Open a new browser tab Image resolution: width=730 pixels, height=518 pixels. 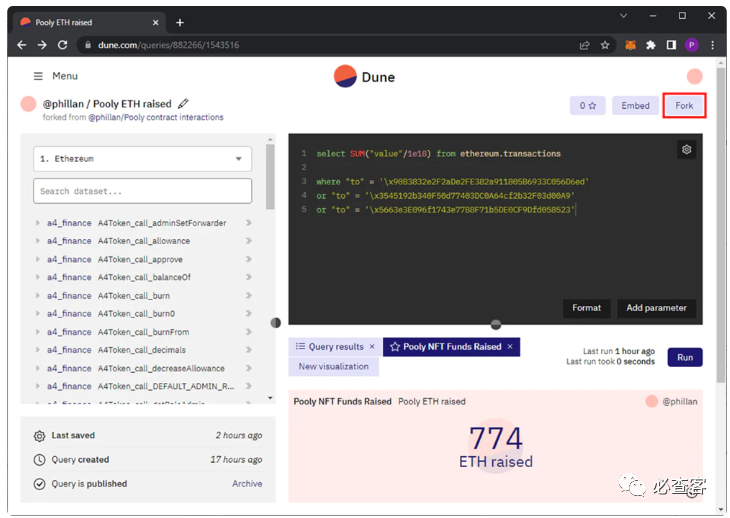(x=180, y=22)
